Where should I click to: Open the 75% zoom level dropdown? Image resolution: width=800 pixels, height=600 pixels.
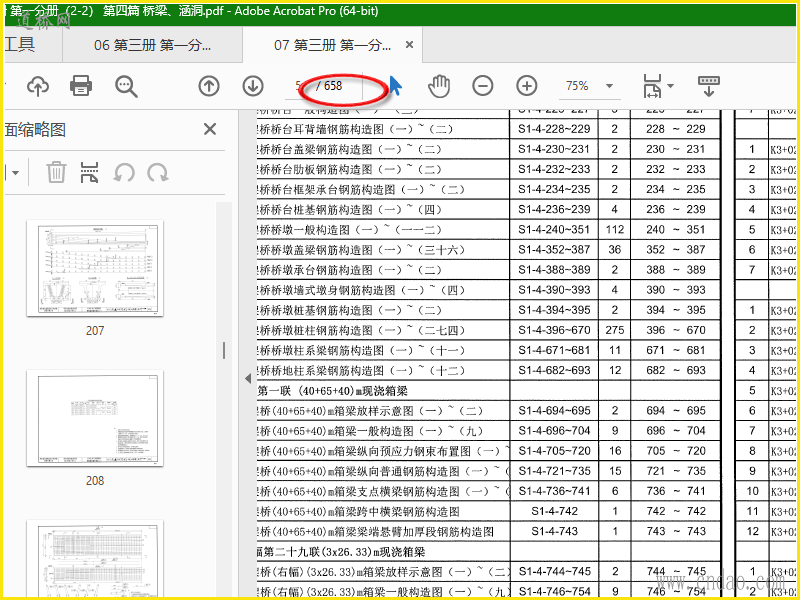[609, 86]
